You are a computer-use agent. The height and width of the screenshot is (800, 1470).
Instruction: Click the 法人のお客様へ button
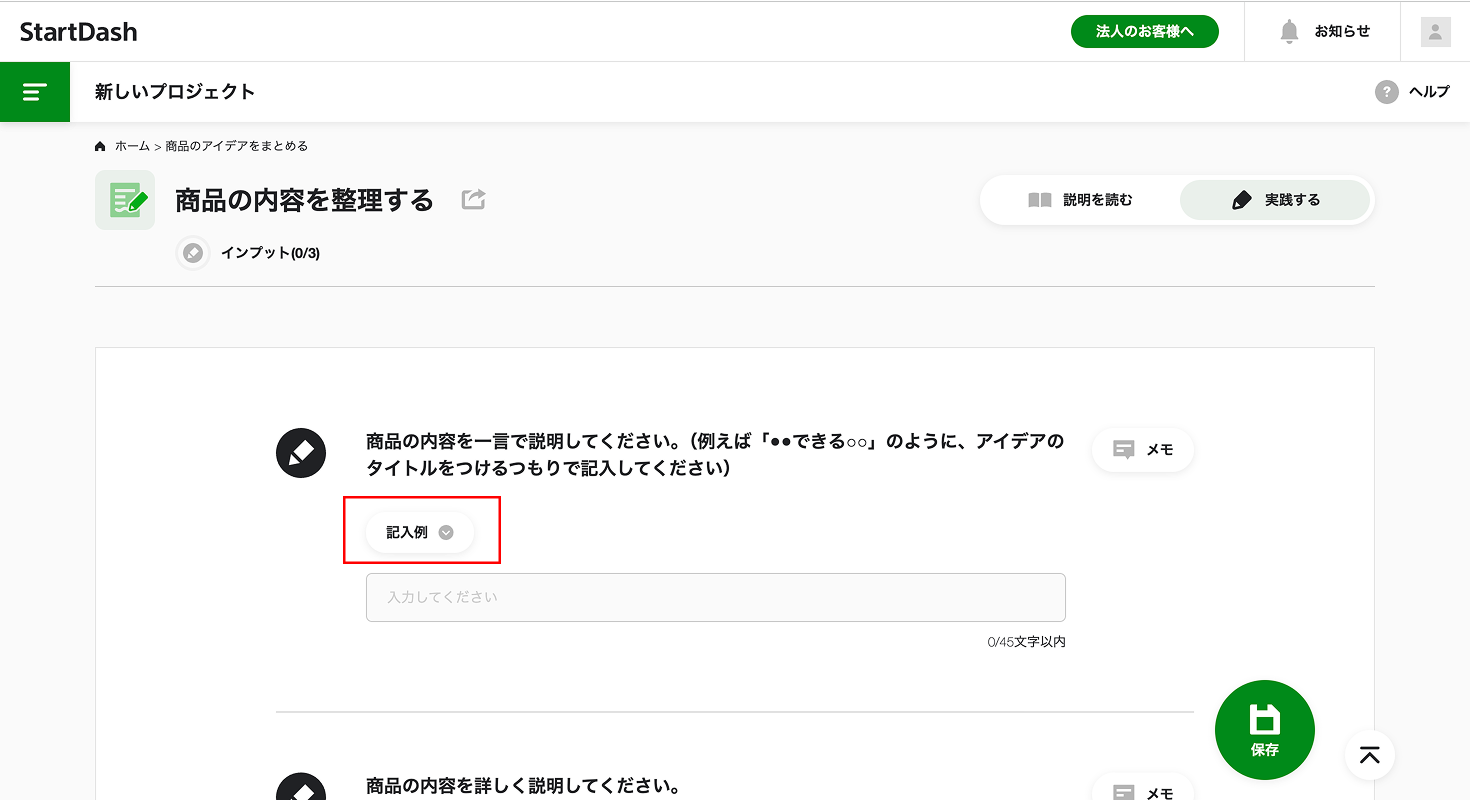(x=1144, y=32)
